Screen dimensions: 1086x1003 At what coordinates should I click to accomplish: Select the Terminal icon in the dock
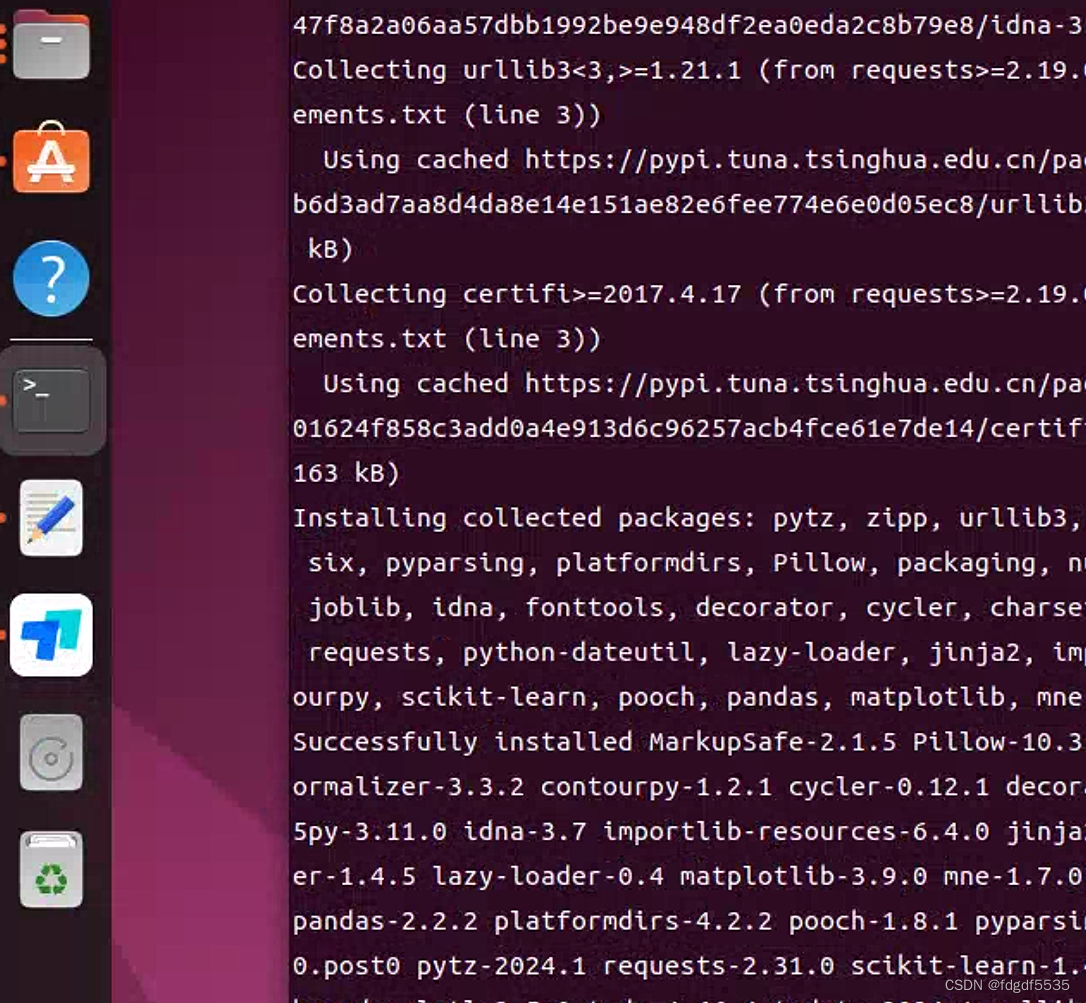51,400
